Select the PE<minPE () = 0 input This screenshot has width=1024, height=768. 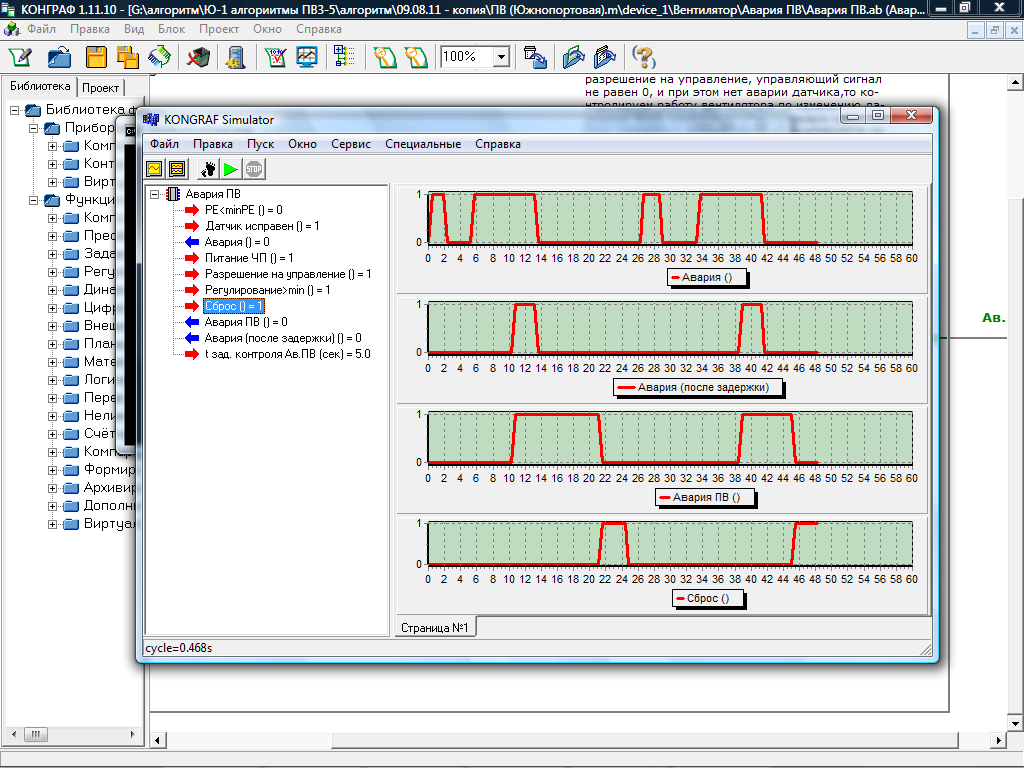click(x=244, y=210)
